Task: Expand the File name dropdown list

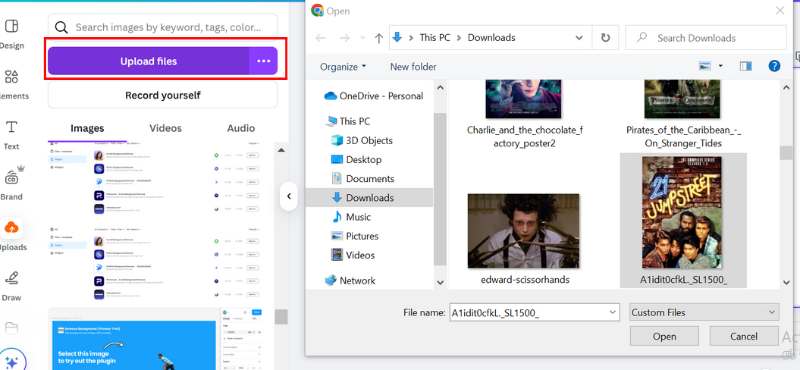Action: click(613, 312)
